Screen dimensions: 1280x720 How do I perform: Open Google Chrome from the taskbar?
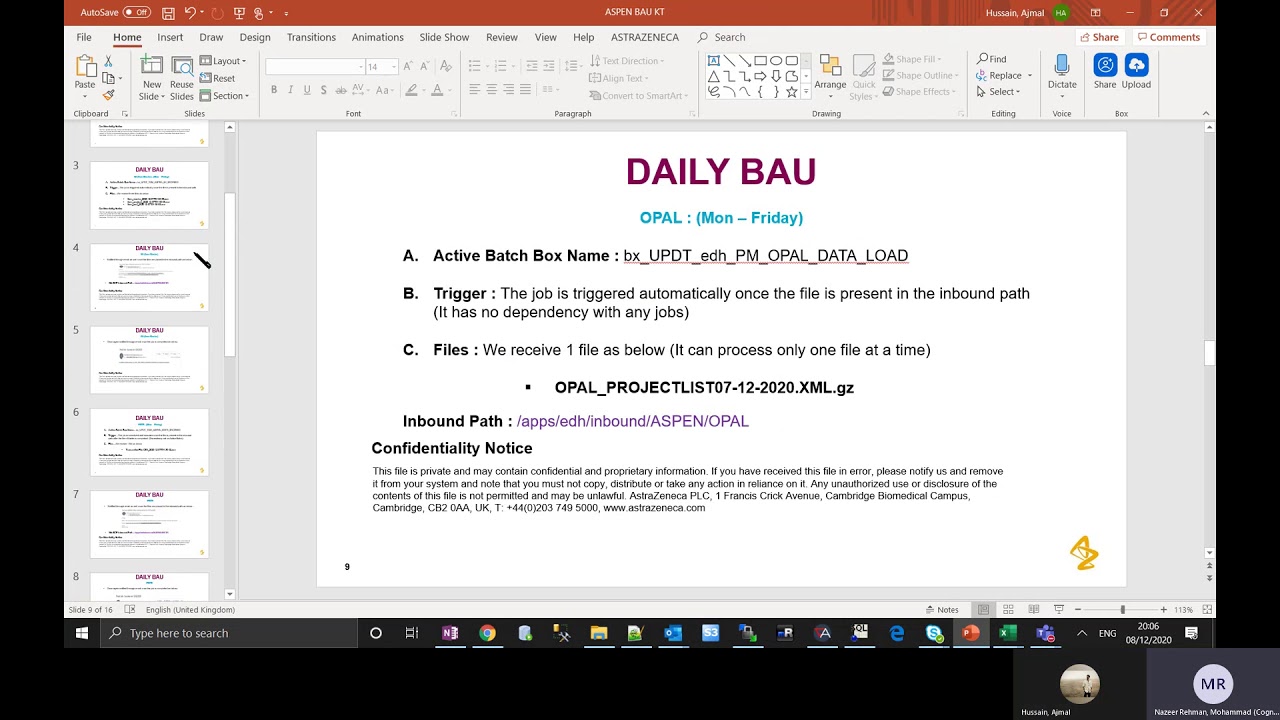coord(487,633)
